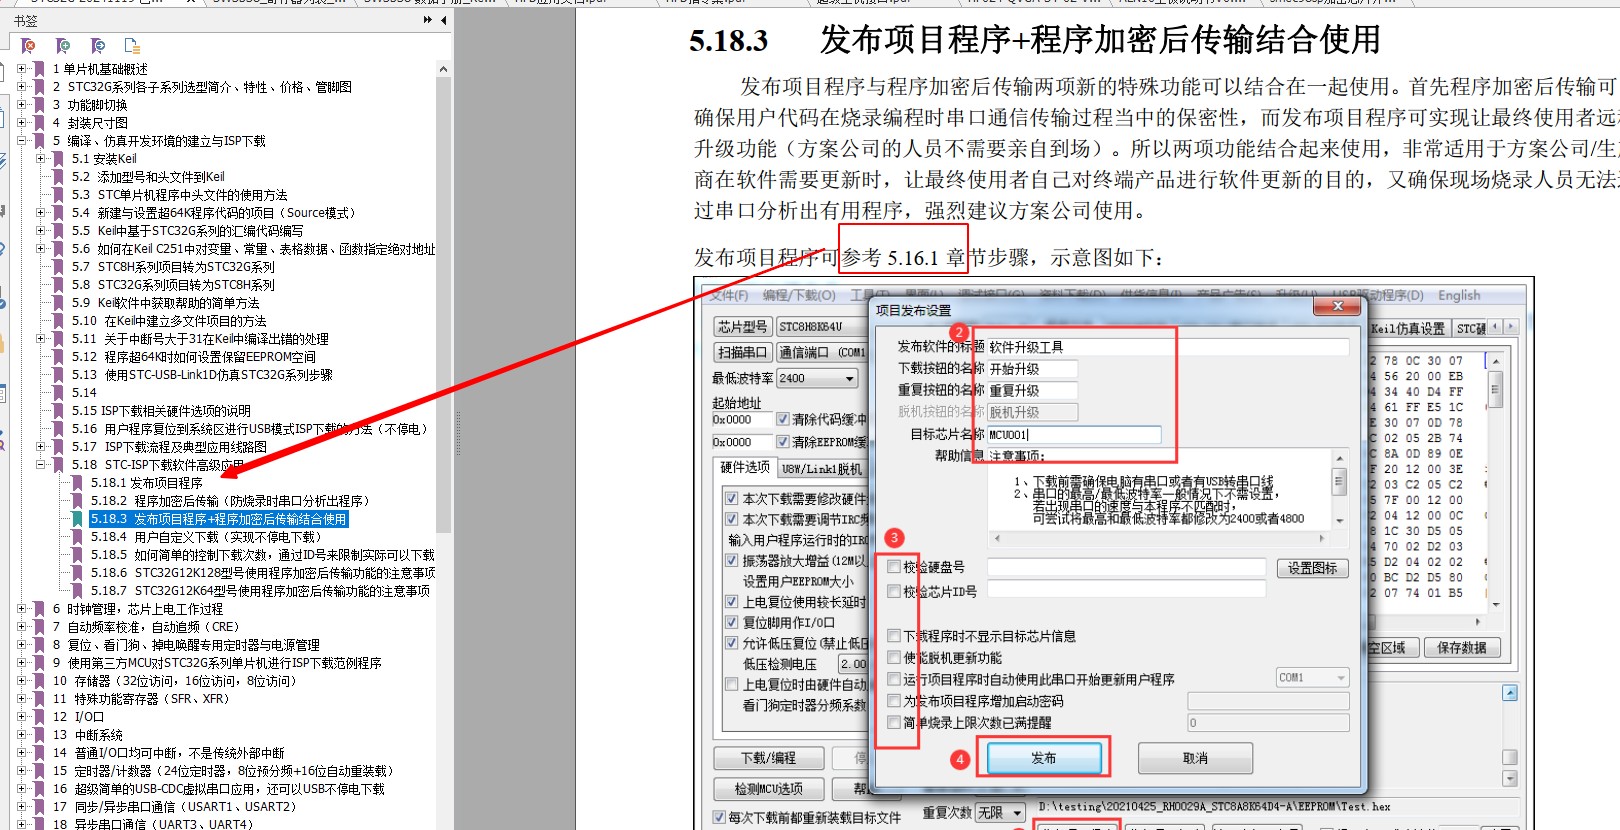
Task: Open bookmark 5.3 STC单片机程序中头文件的使用方法
Action: 180,195
